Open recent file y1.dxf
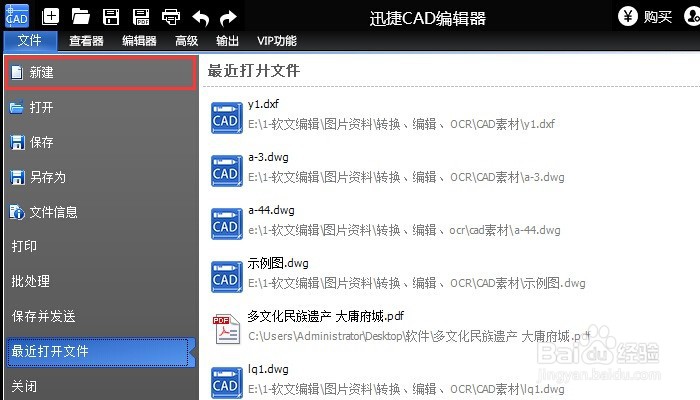The width and height of the screenshot is (700, 400). tap(263, 104)
